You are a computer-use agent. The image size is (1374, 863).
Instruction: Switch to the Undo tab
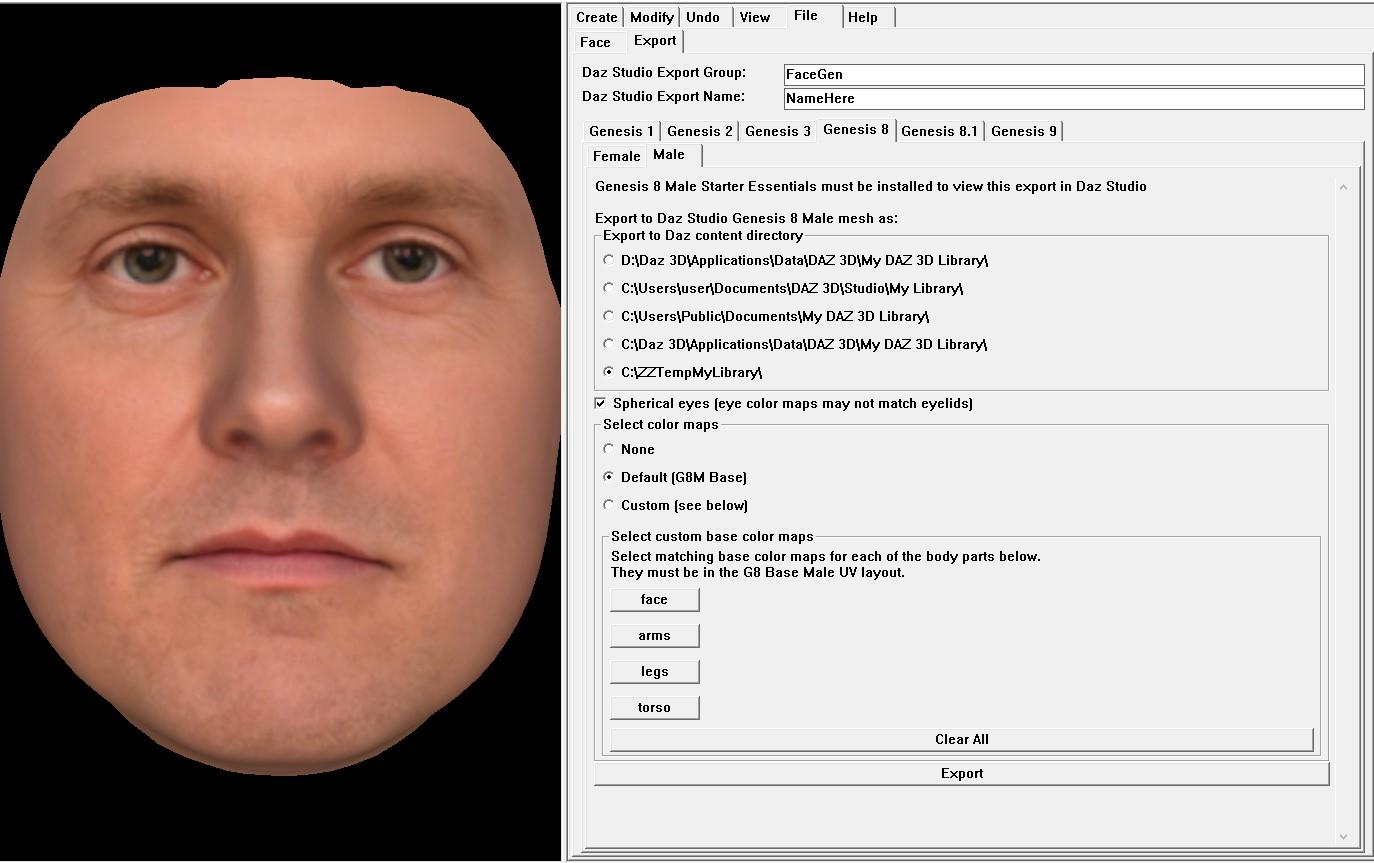point(703,17)
